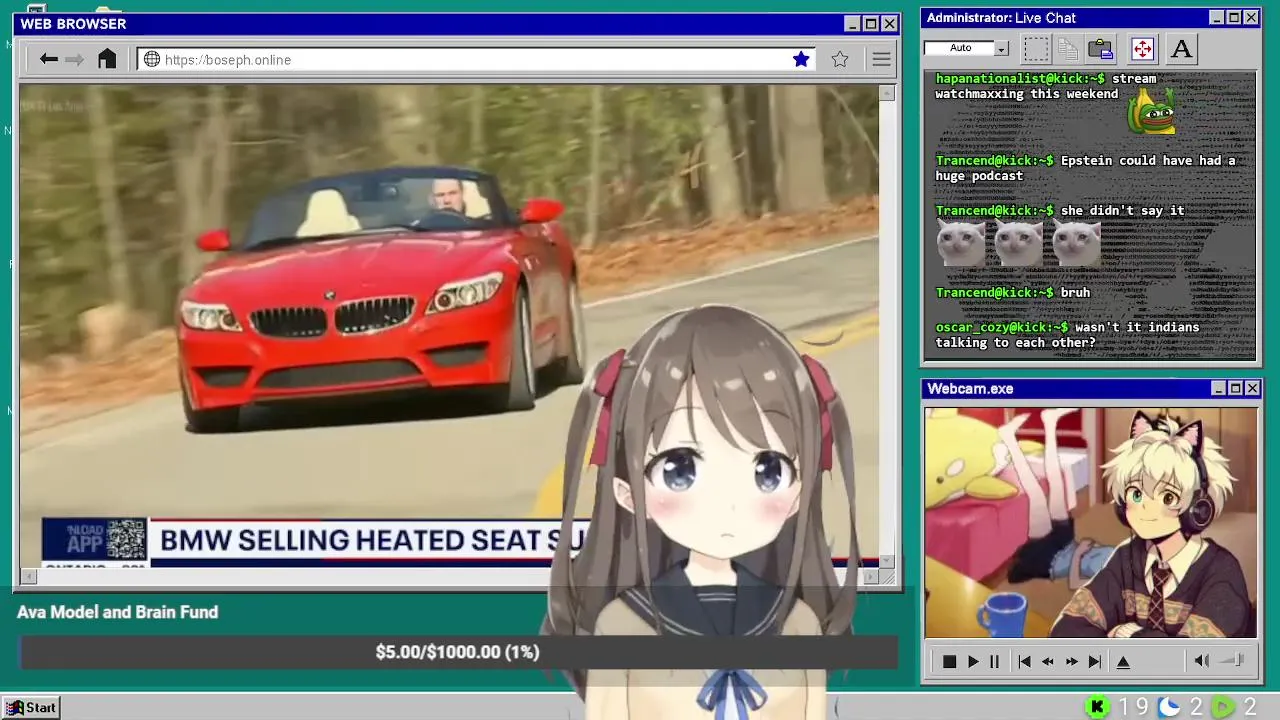Screen dimensions: 1280x720
Task: Click the green Kick icon in the tray
Action: tap(1097, 707)
